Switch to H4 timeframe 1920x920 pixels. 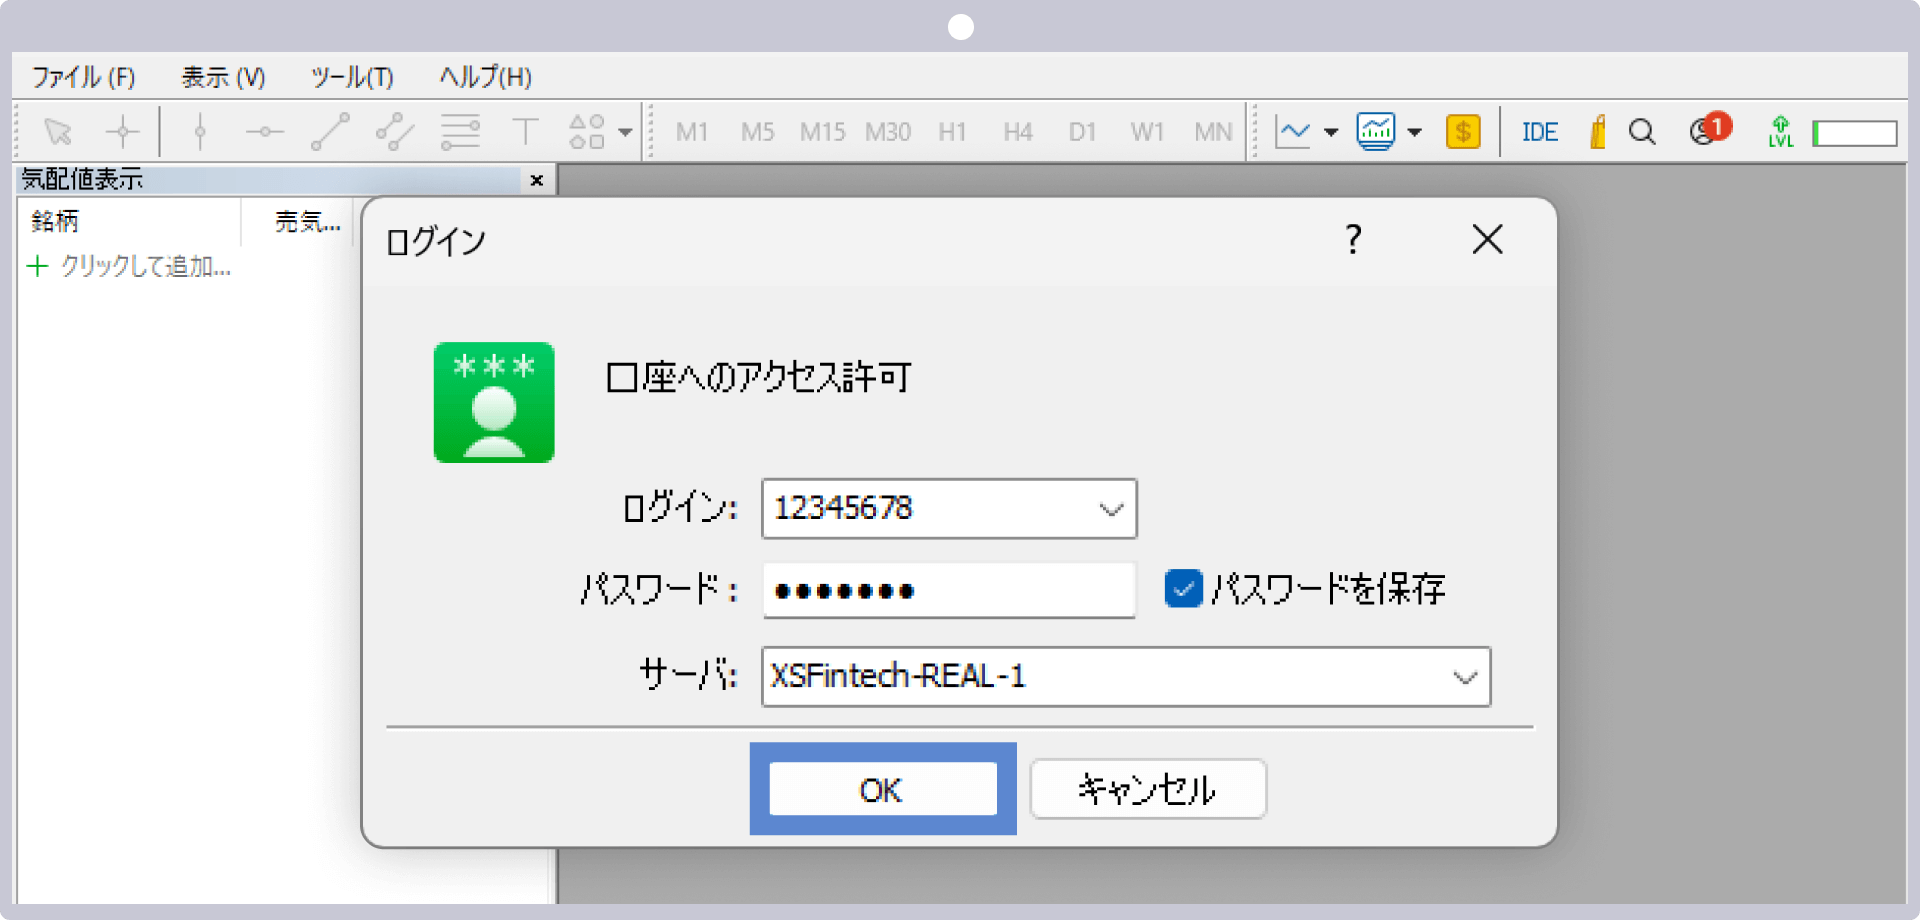(x=1018, y=132)
